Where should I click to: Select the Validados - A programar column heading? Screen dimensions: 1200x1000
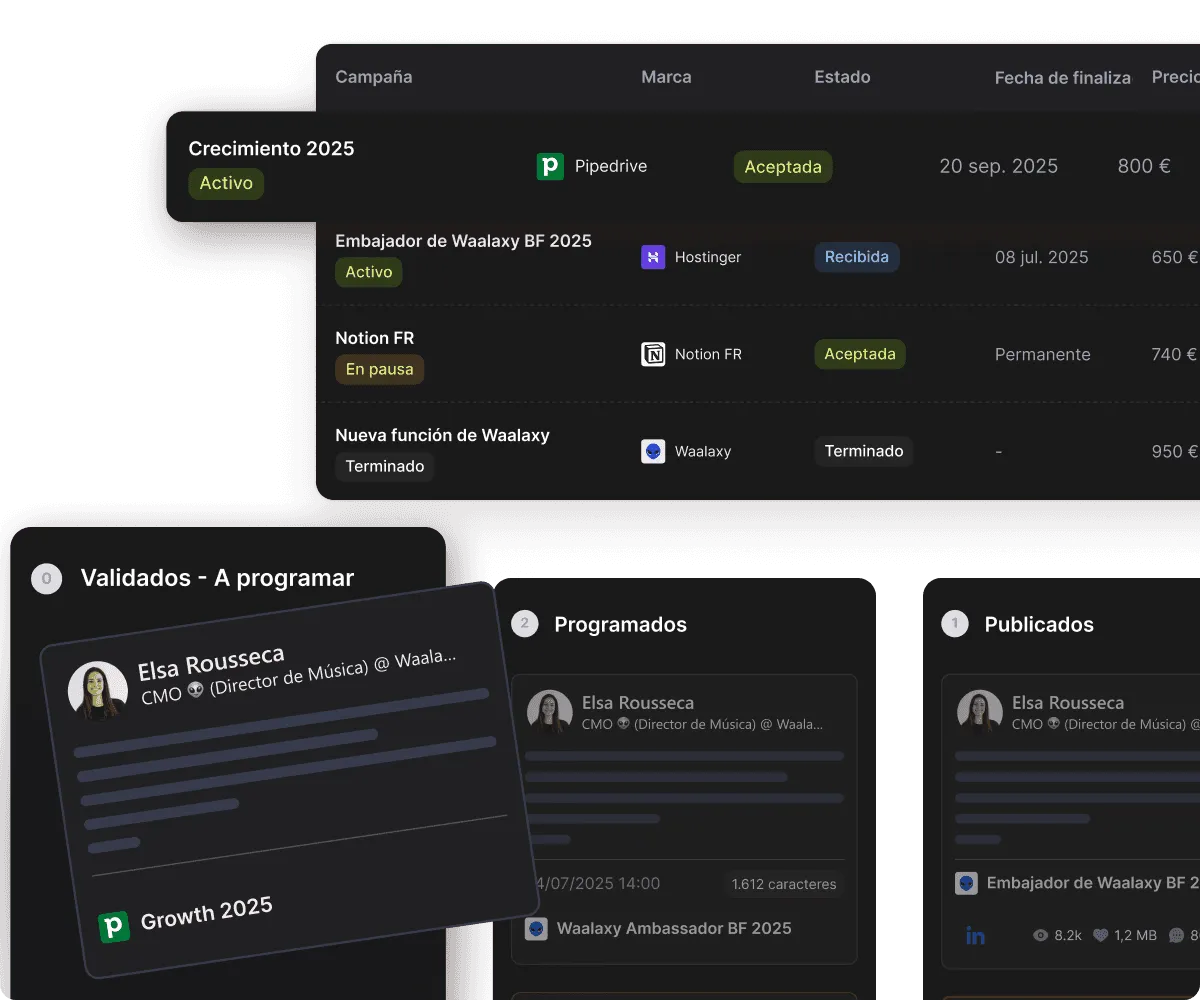(217, 578)
